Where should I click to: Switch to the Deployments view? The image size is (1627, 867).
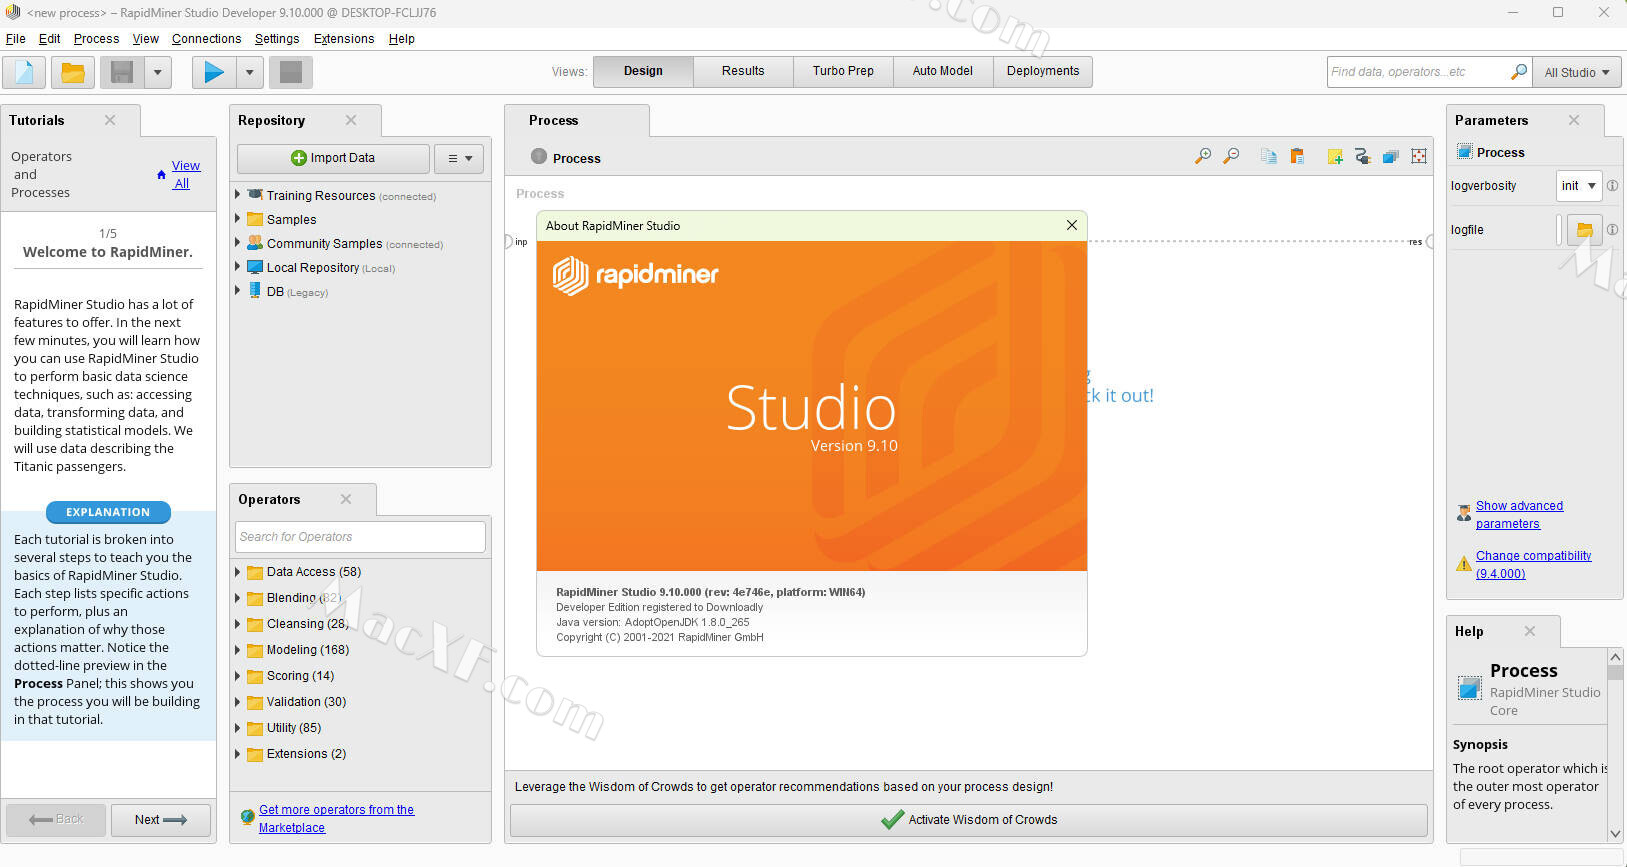1043,71
